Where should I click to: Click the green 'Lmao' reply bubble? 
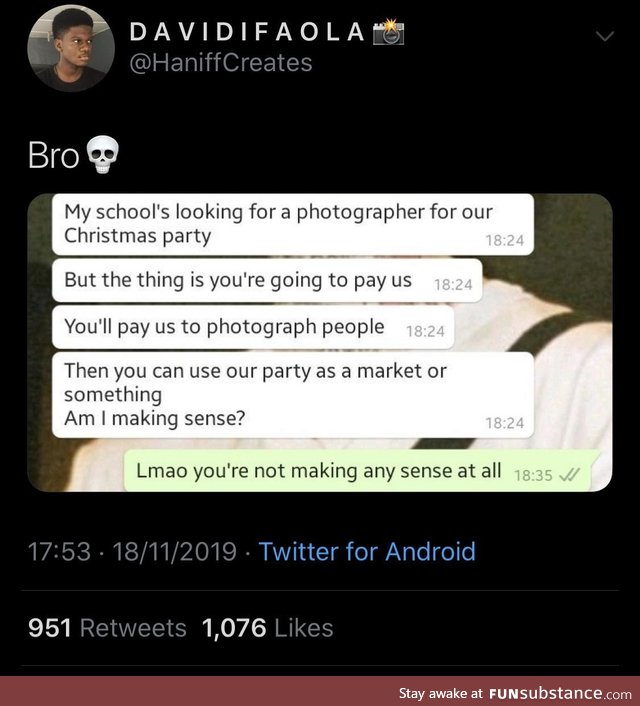[x=356, y=471]
